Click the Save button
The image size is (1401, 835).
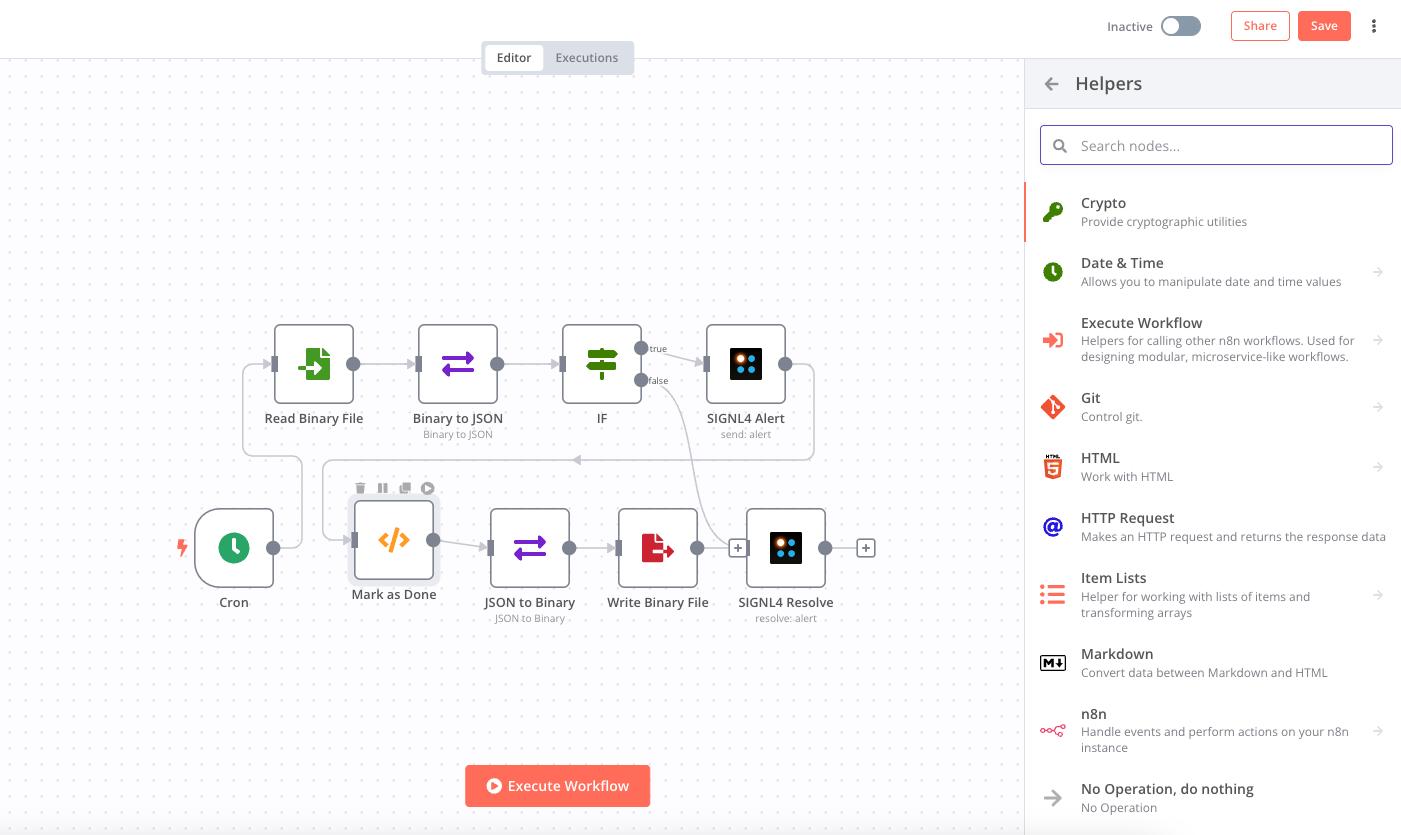[x=1323, y=26]
